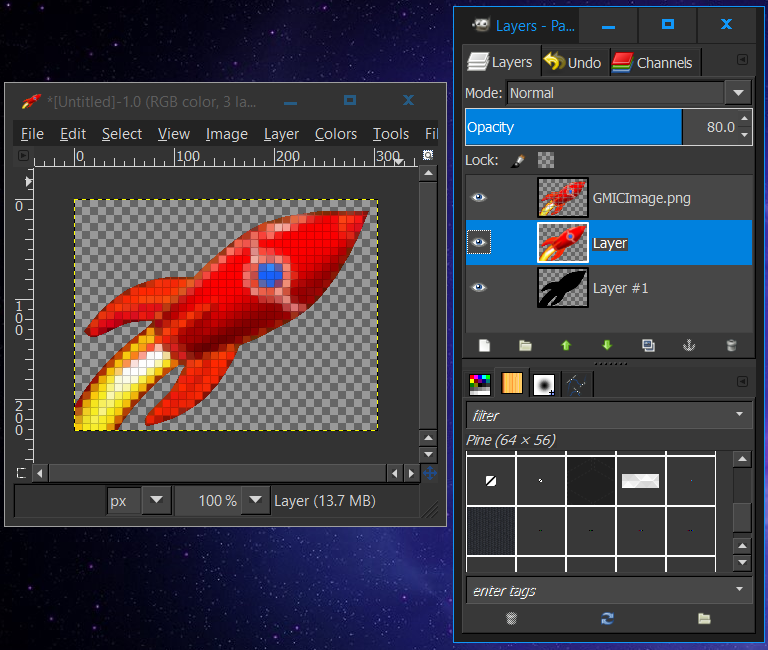Click the patterns panel scrollbar up arrow
The width and height of the screenshot is (768, 650).
743,459
